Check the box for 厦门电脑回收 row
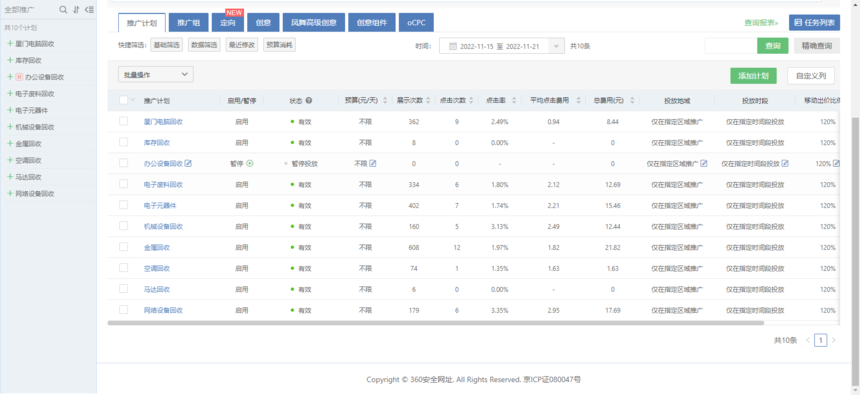860x395 pixels. coord(123,121)
